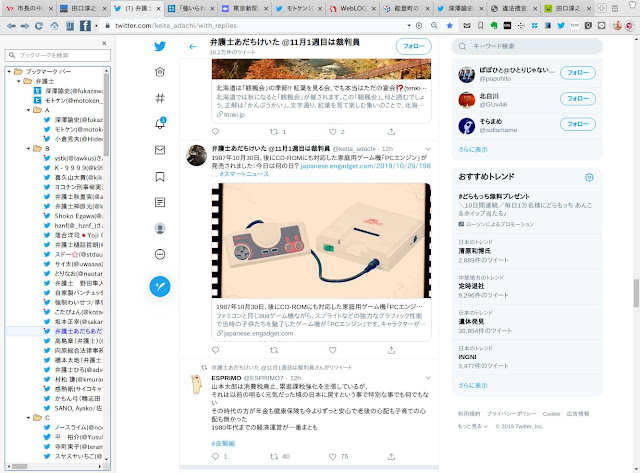The width and height of the screenshot is (640, 473).
Task: Follow suggested user ぽぽひと
Action: tap(578, 73)
